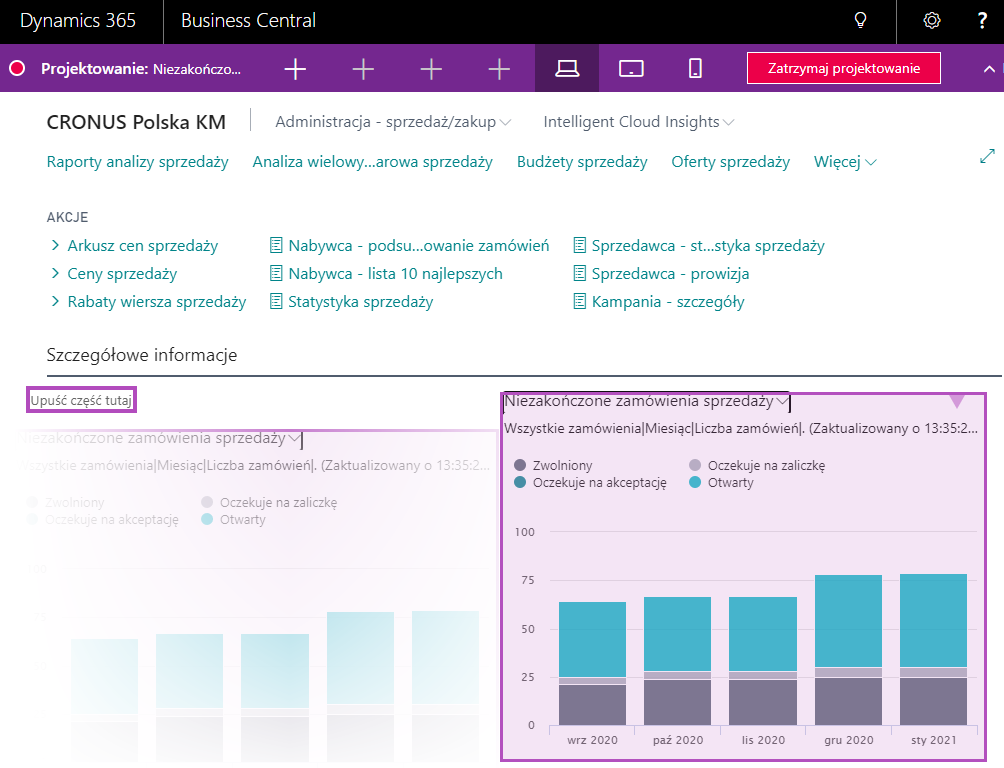Switch designer preview to phone view
Screen dimensions: 1004x768
pos(695,69)
